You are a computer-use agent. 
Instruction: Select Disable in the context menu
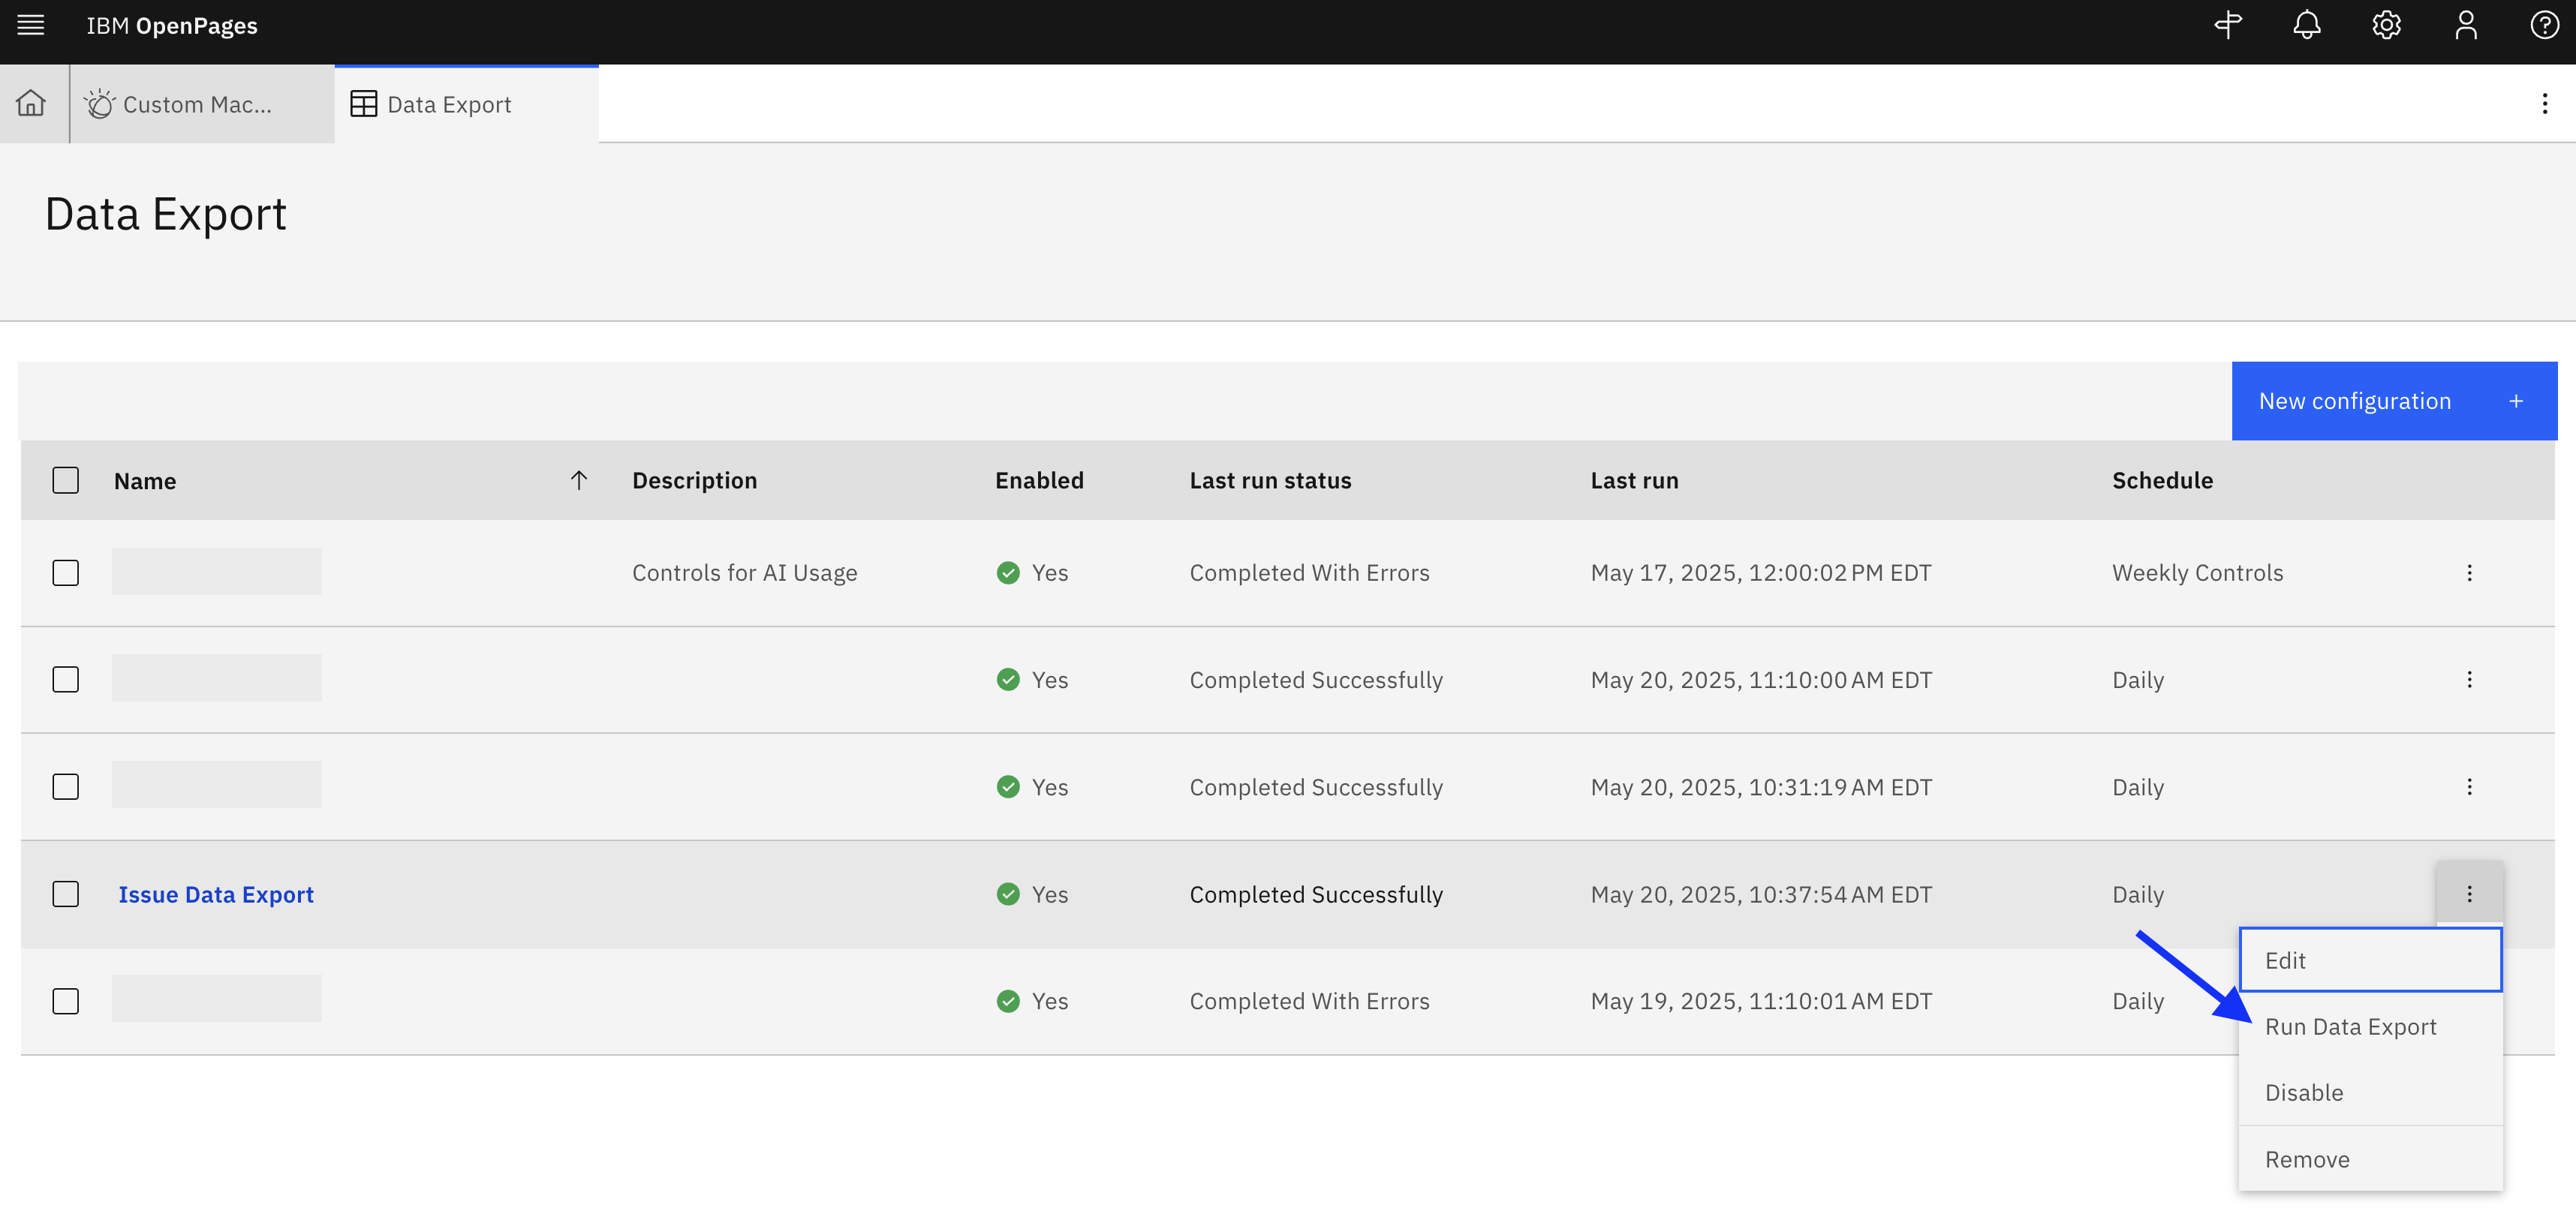(2304, 1093)
